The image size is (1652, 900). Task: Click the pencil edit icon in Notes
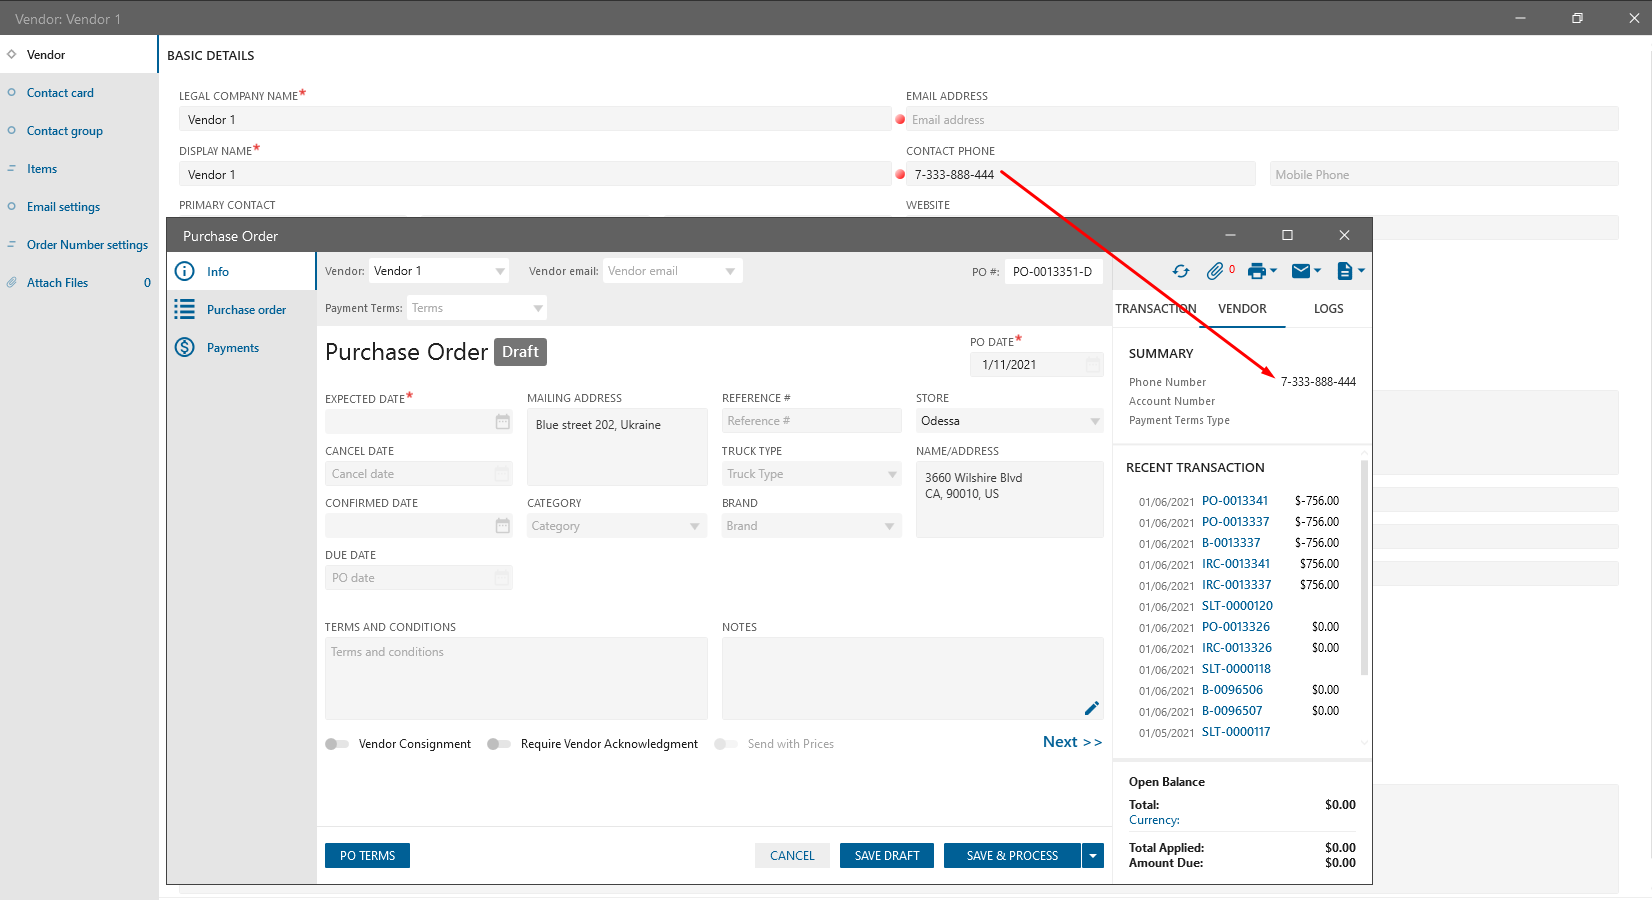point(1092,708)
